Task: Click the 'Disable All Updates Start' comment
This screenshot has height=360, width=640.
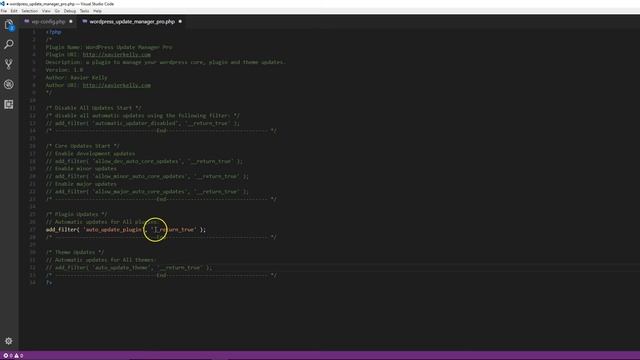Action: coord(93,108)
